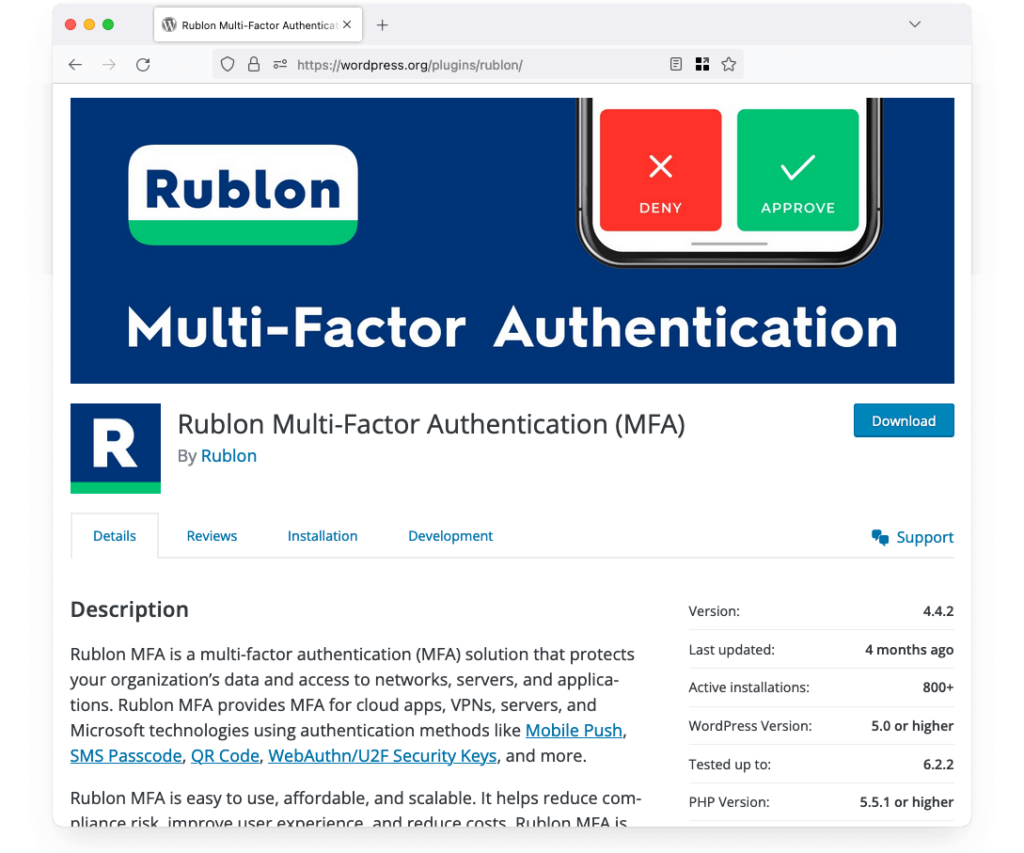Open the WebAuthn/U2F Security Keys link
The width and height of the screenshot is (1024, 853).
[x=382, y=756]
